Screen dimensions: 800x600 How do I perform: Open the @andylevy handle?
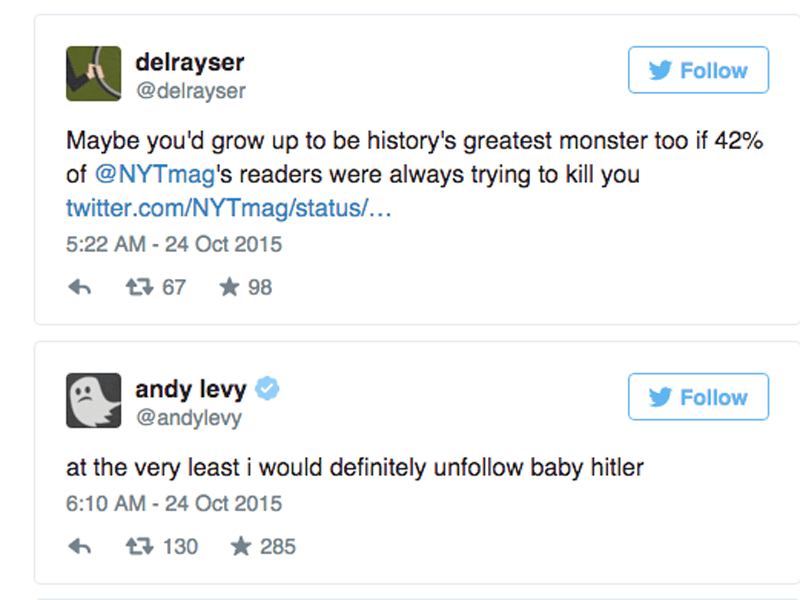tap(188, 418)
